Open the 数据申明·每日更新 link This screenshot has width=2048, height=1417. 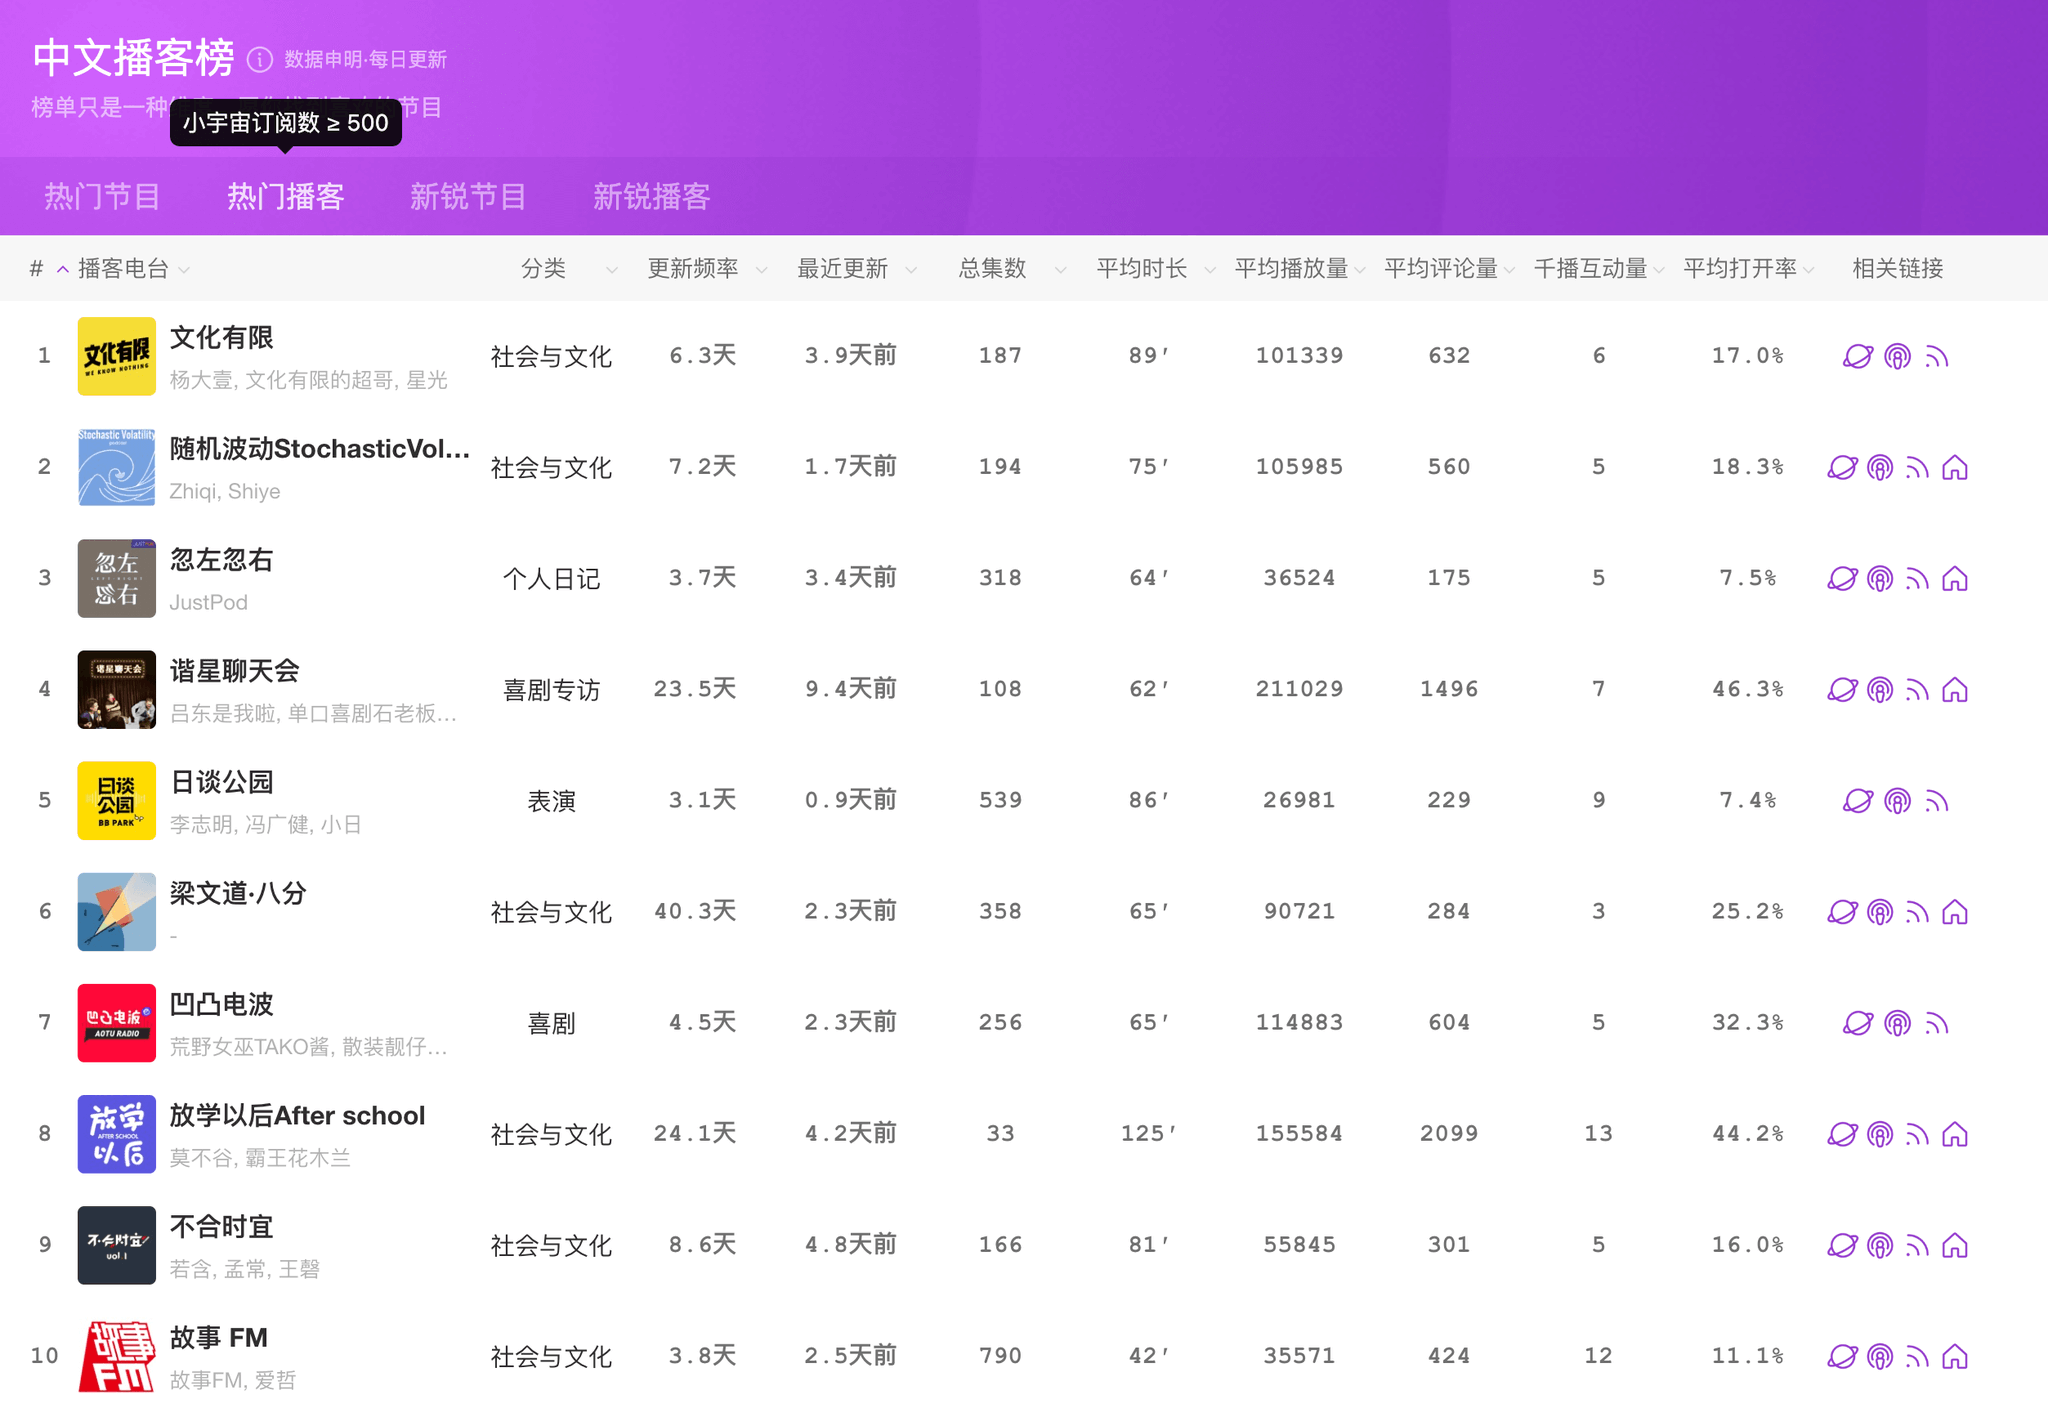365,60
